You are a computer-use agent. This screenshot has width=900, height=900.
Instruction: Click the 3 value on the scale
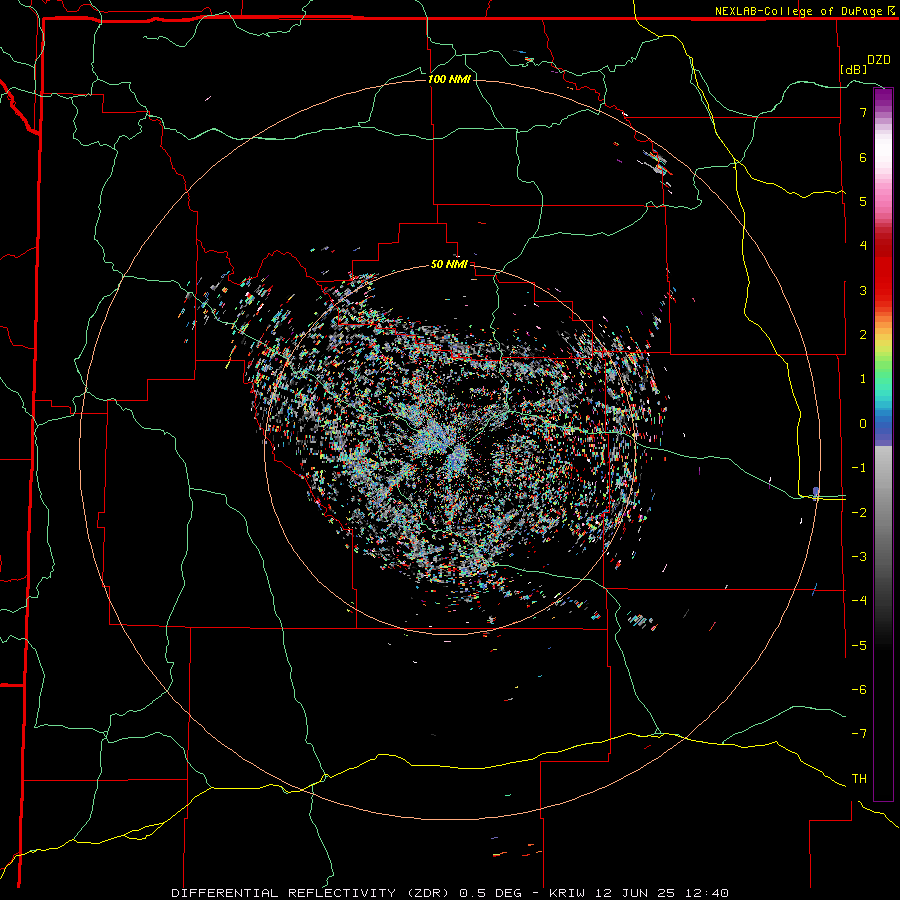click(863, 290)
